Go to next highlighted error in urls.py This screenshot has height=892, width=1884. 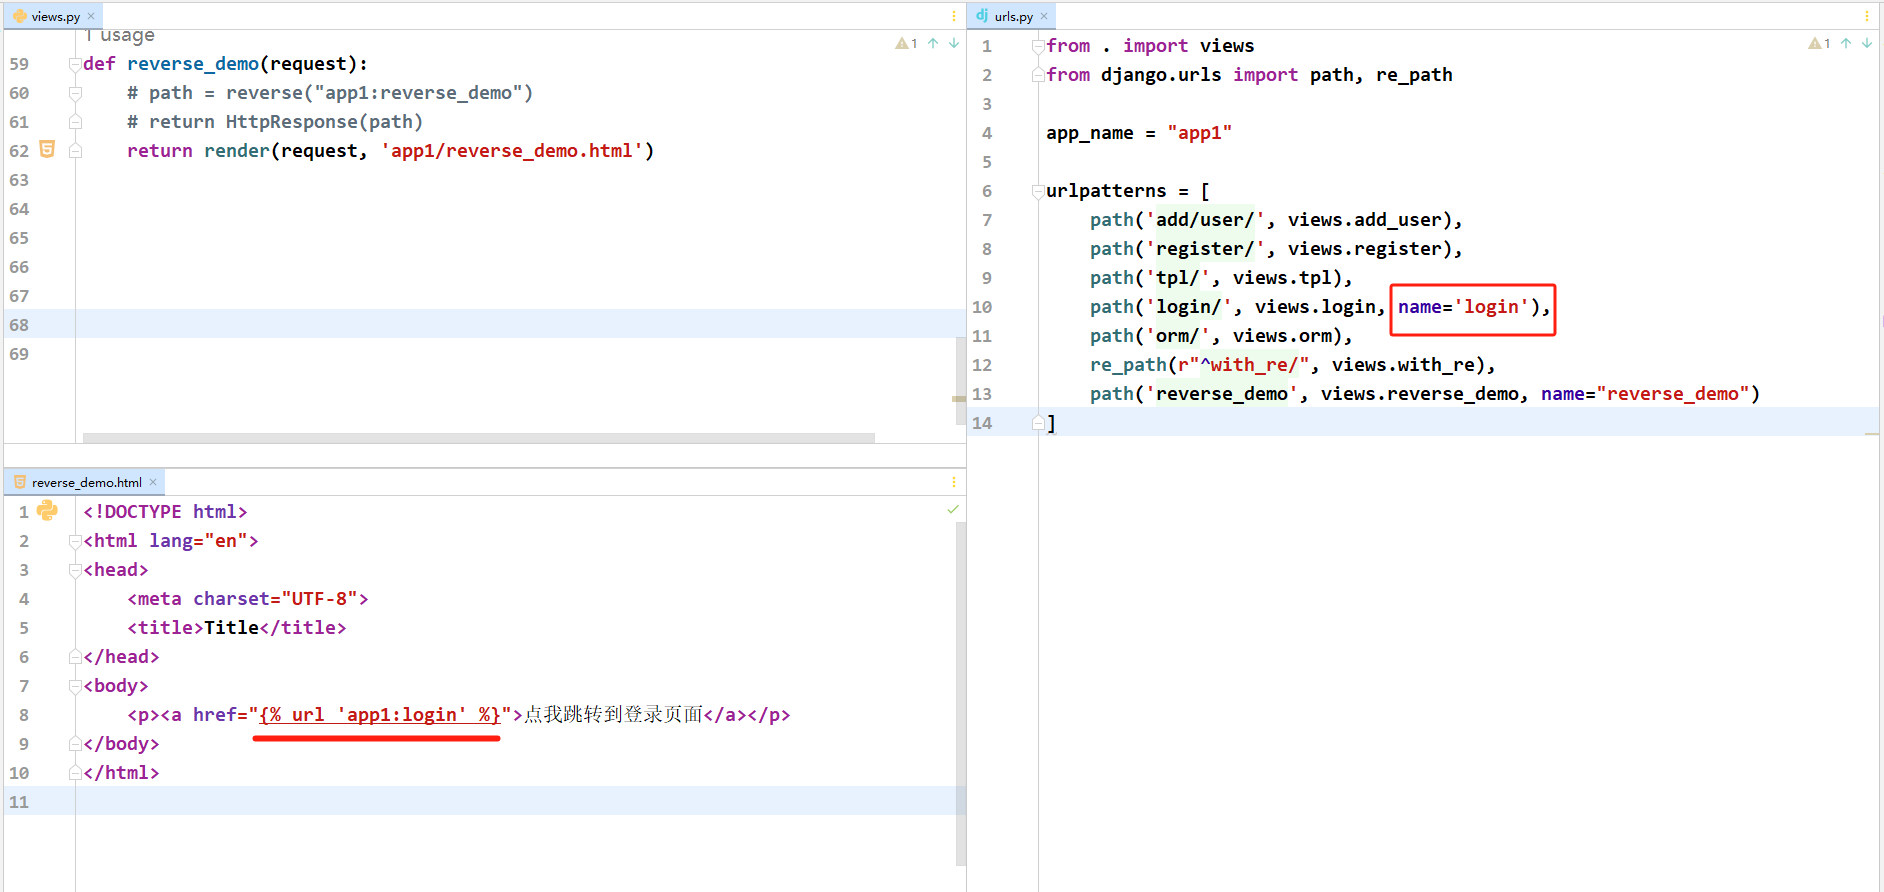1867,43
